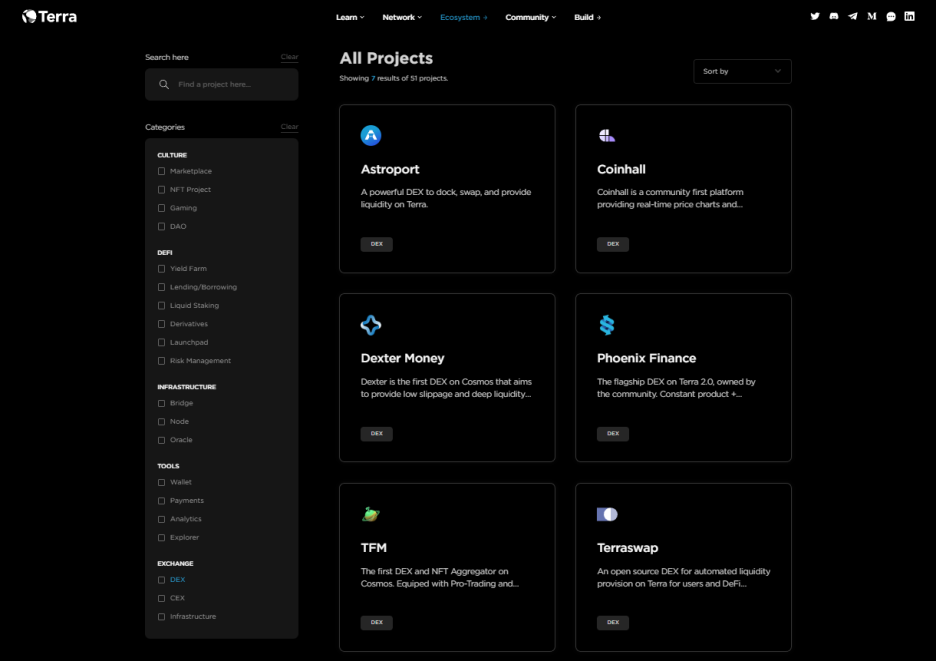Click the Coinhall logo icon
This screenshot has height=661, width=936.
[607, 136]
